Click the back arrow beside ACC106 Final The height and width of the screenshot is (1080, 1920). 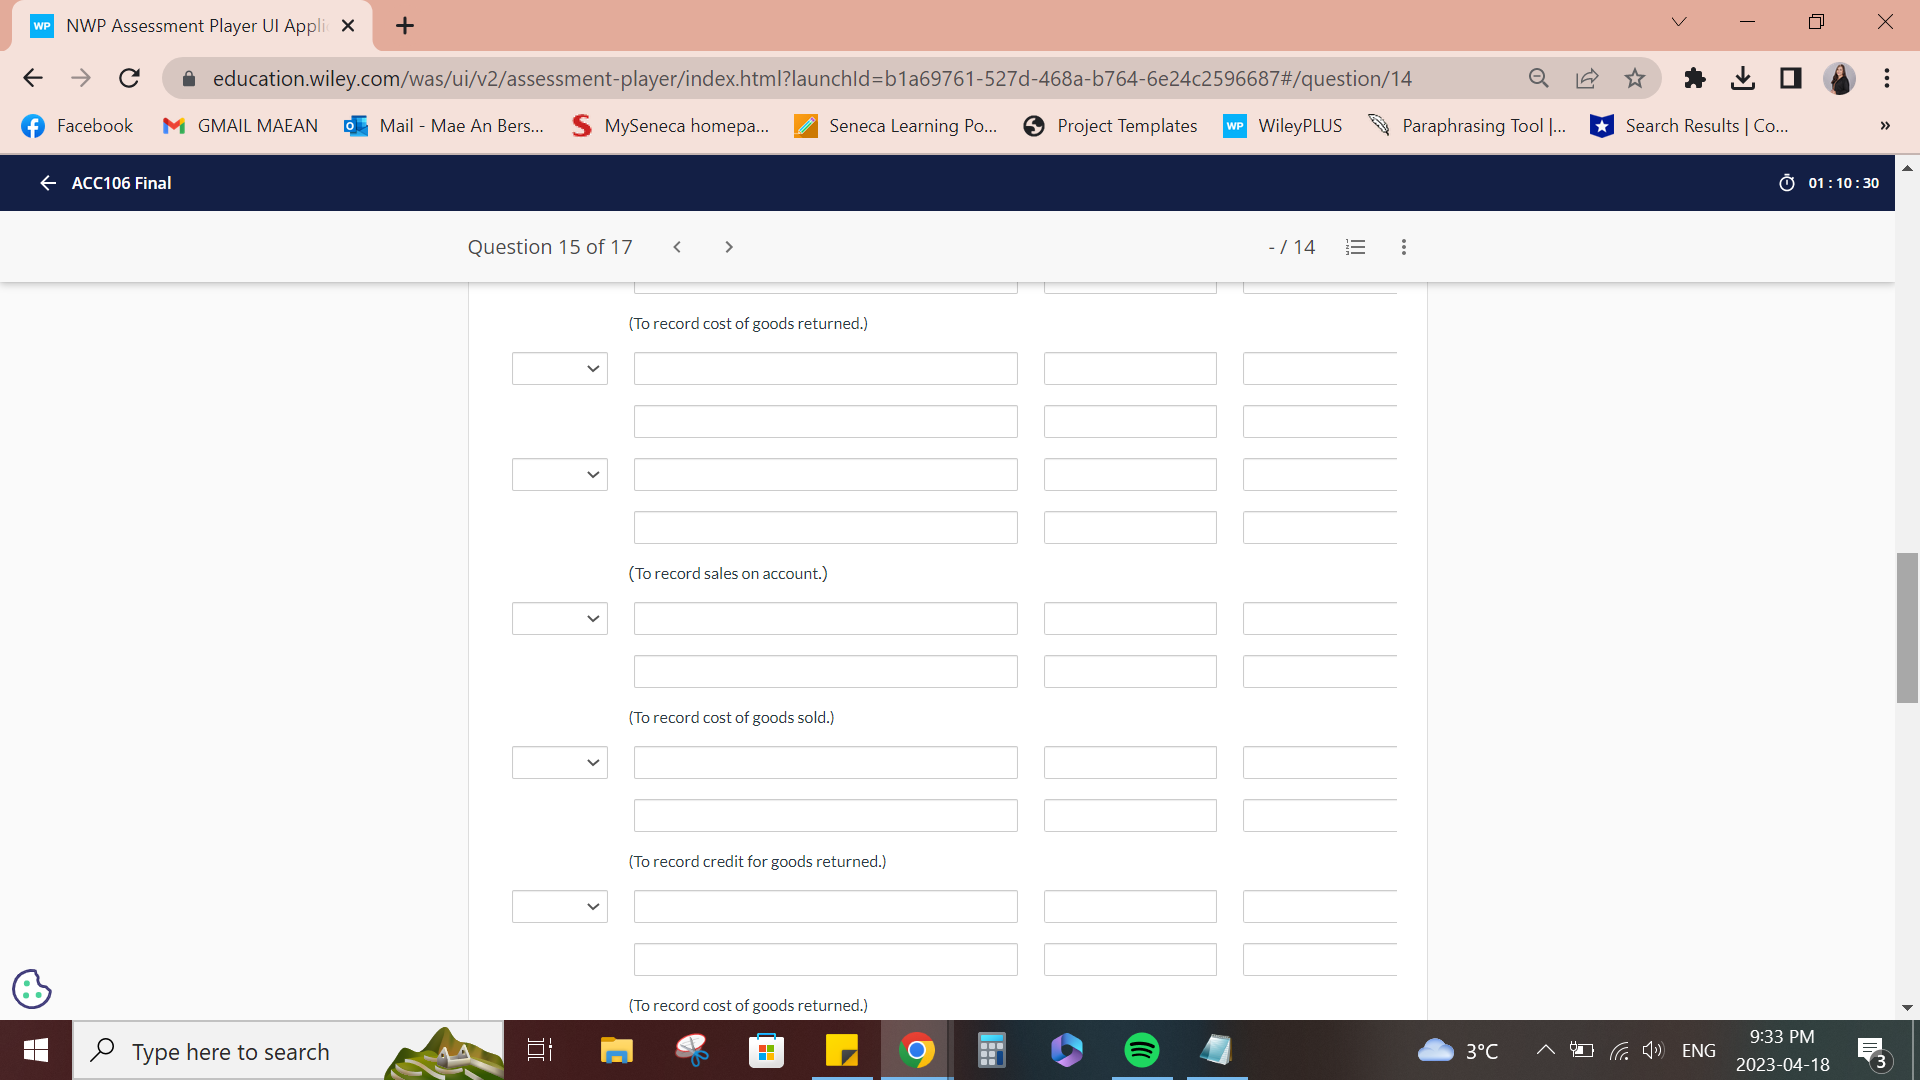pos(47,183)
